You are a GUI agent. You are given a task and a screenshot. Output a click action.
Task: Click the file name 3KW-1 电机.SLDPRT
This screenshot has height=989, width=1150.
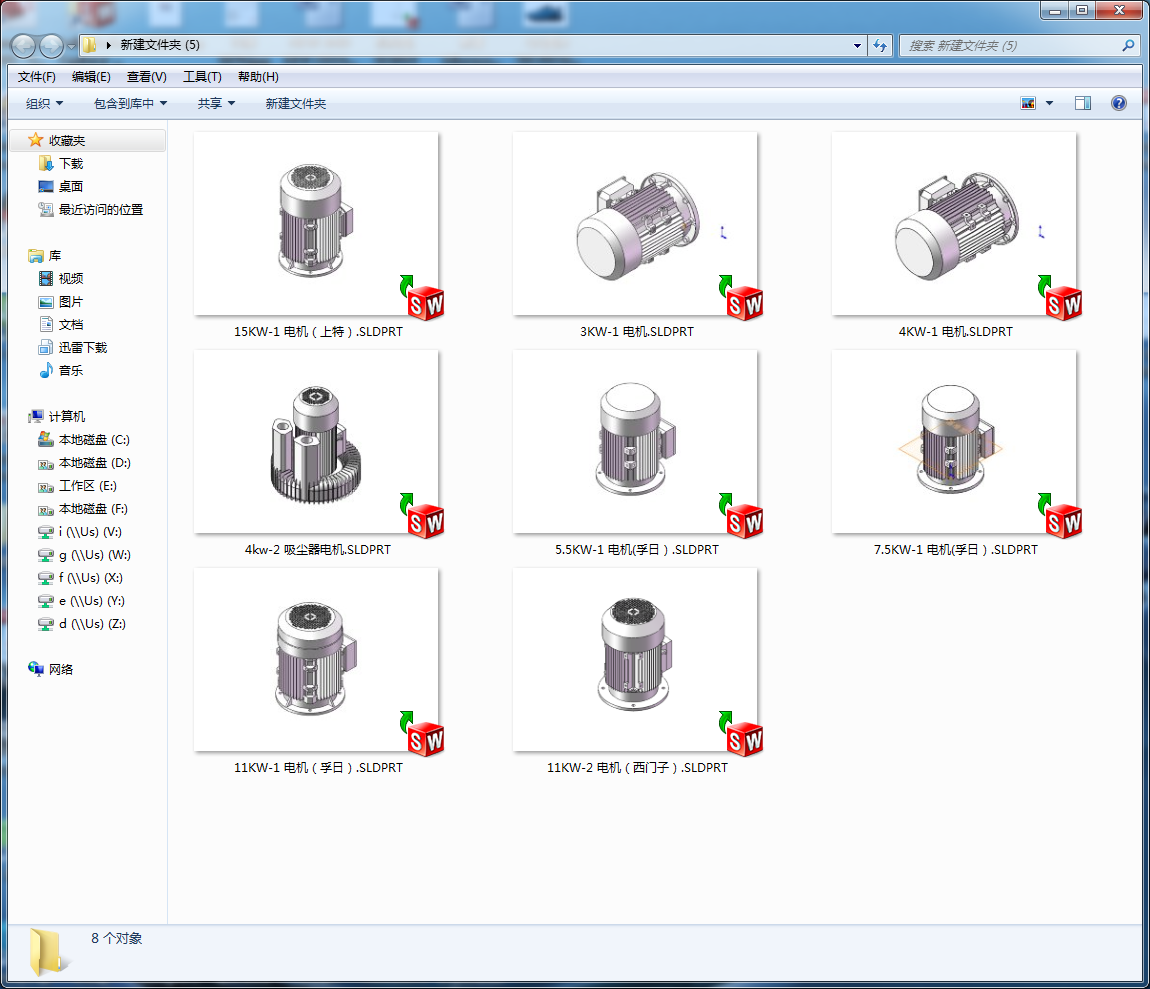[x=637, y=332]
